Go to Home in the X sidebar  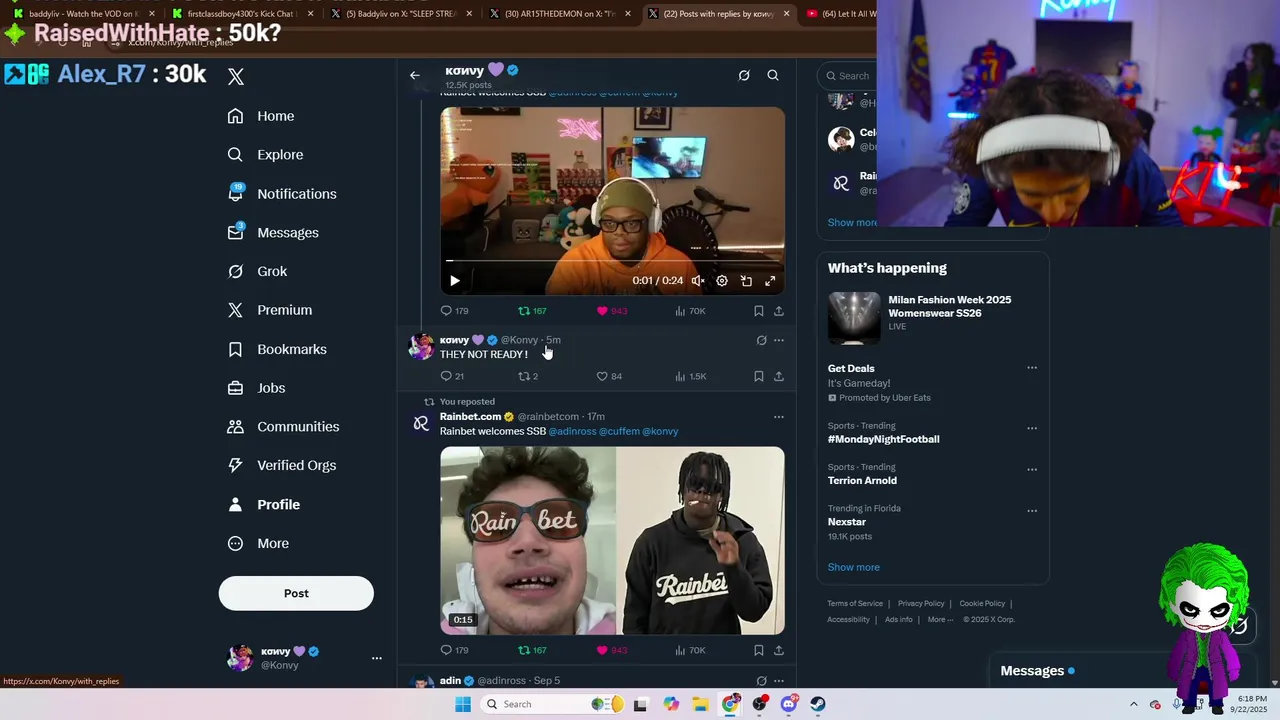pos(261,116)
